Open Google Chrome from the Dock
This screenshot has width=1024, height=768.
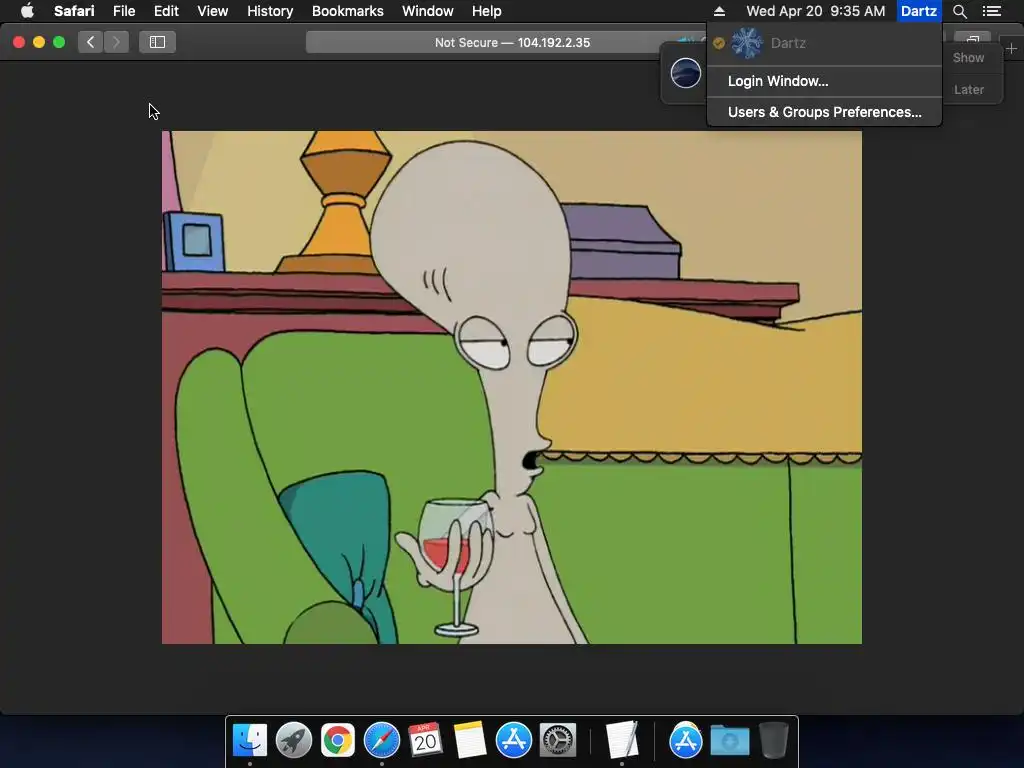(338, 740)
